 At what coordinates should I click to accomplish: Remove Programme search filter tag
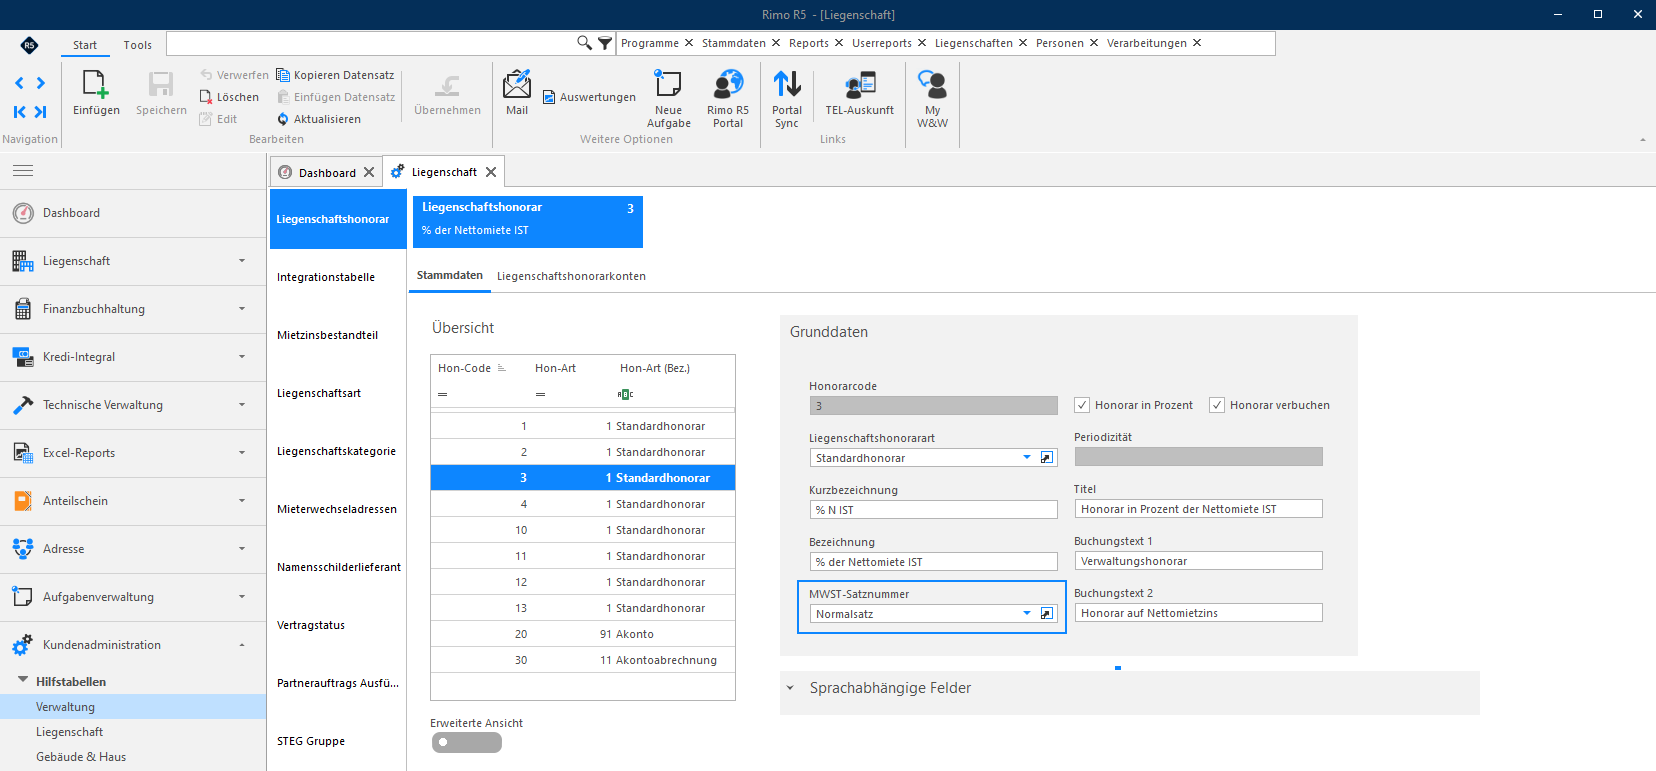pyautogui.click(x=688, y=43)
